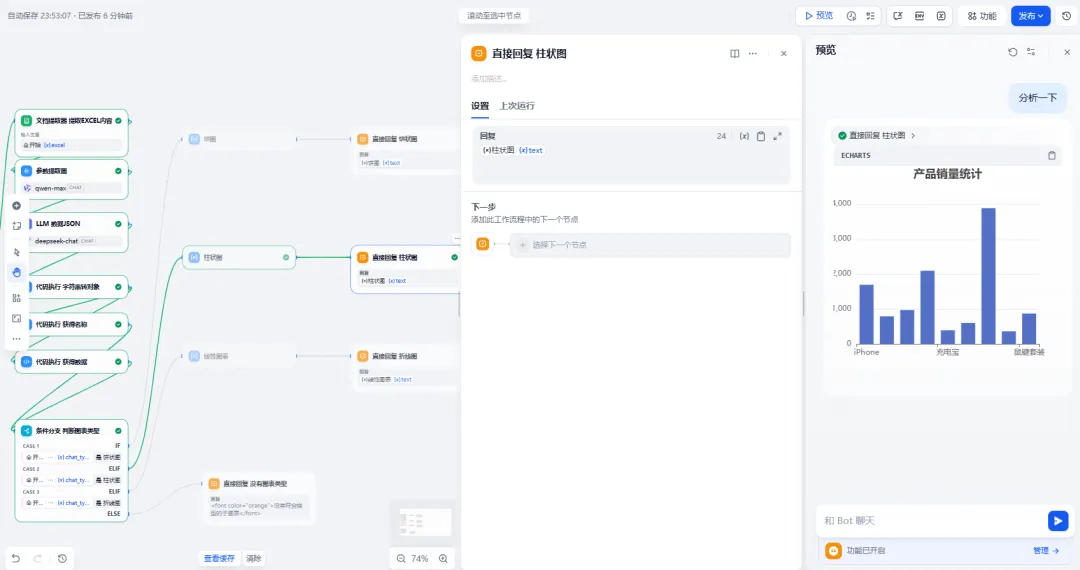This screenshot has height=570, width=1080.
Task: Select the pointer mode tool
Action: pyautogui.click(x=16, y=252)
